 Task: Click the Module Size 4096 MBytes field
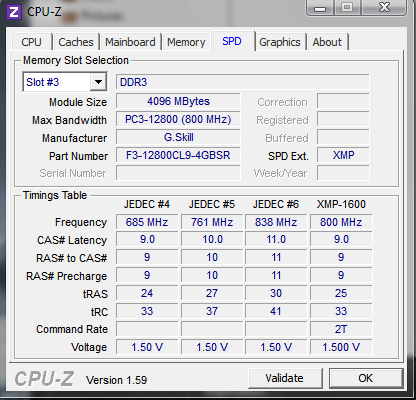click(x=178, y=101)
